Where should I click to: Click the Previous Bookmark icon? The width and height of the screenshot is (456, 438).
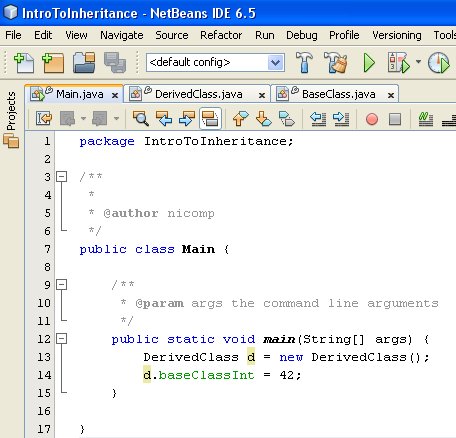[240, 118]
